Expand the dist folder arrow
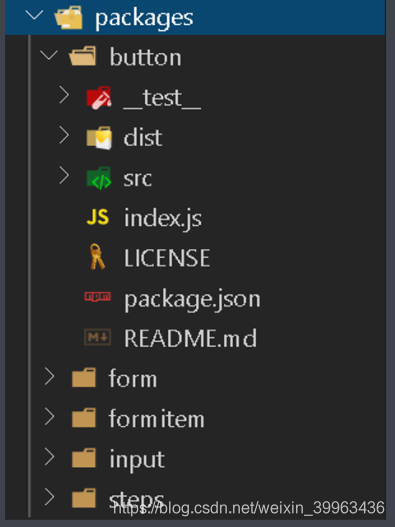 point(64,135)
